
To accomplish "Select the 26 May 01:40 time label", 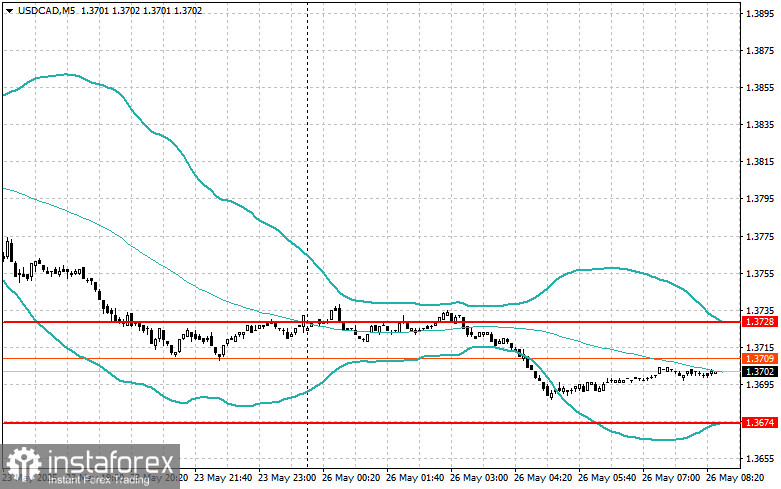I will [x=414, y=478].
